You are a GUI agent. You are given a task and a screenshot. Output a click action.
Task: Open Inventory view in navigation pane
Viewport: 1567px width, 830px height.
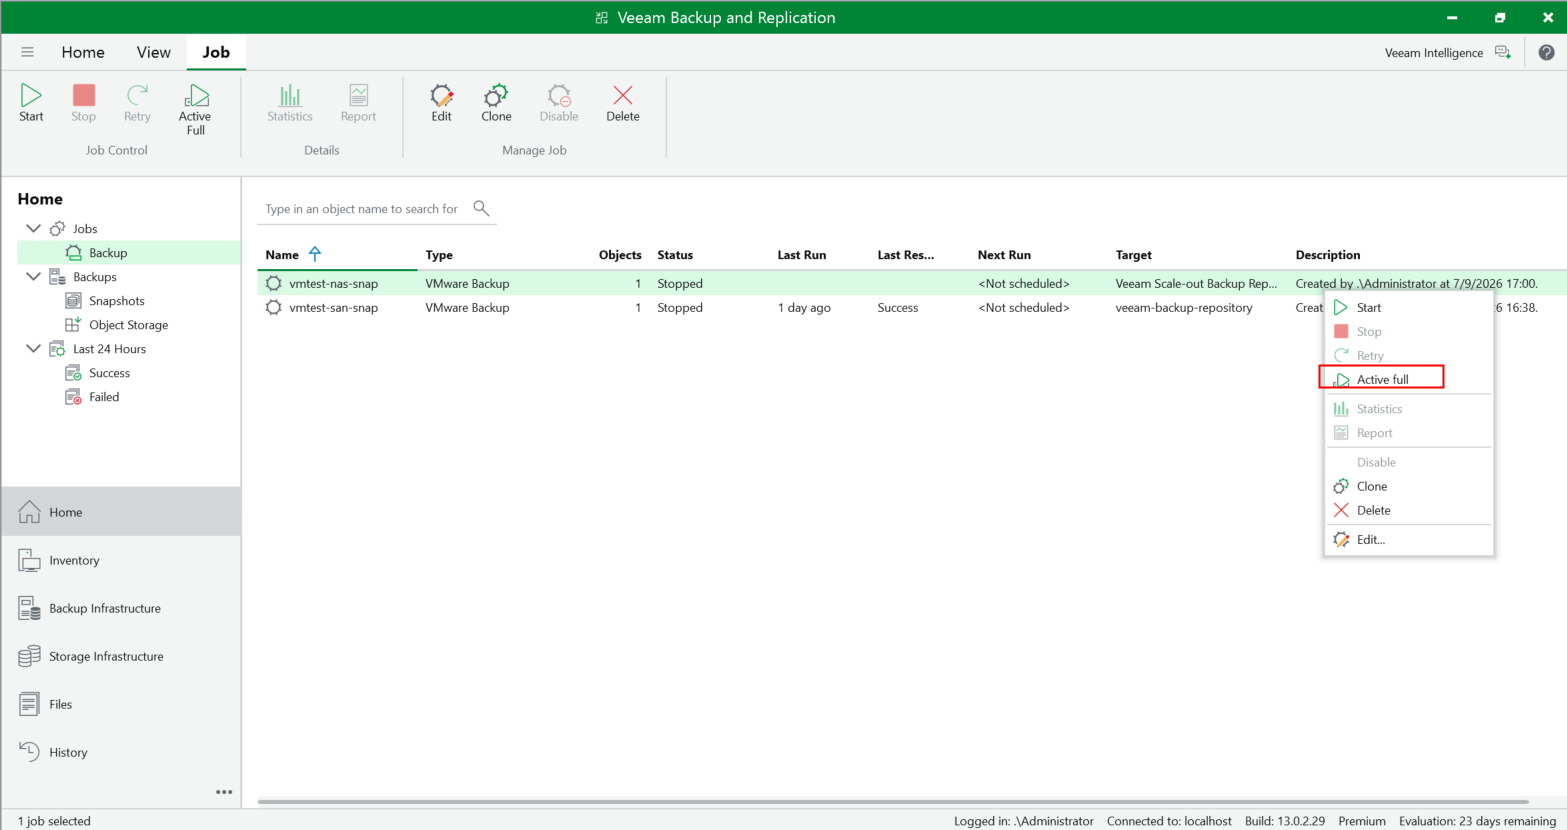click(121, 560)
